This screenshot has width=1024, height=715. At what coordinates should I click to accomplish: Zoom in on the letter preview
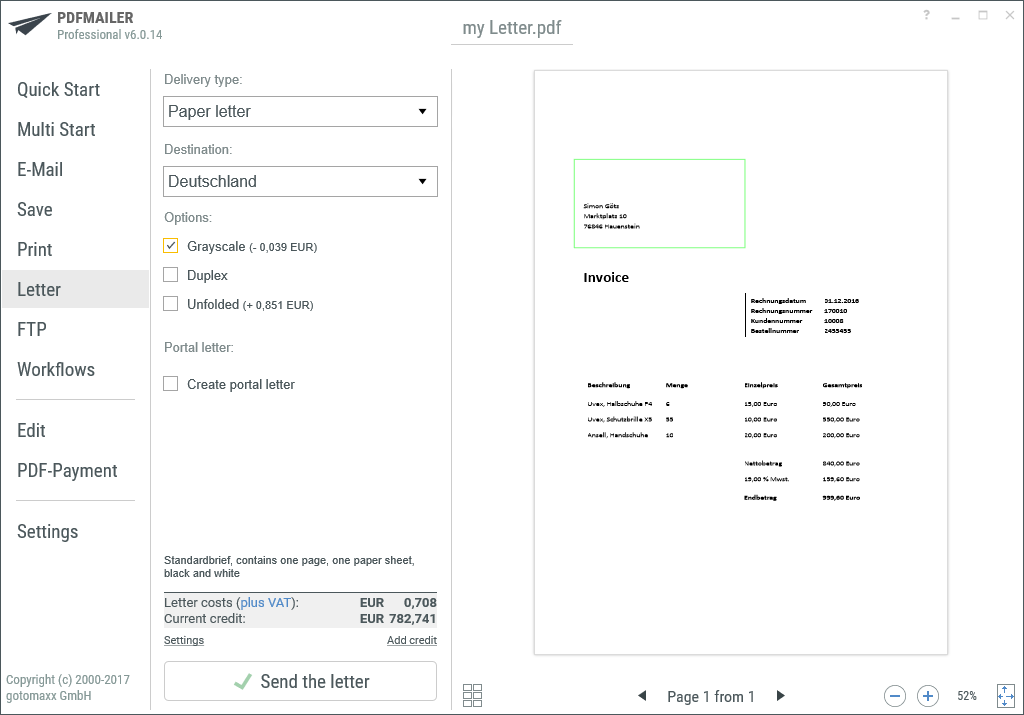click(x=927, y=695)
